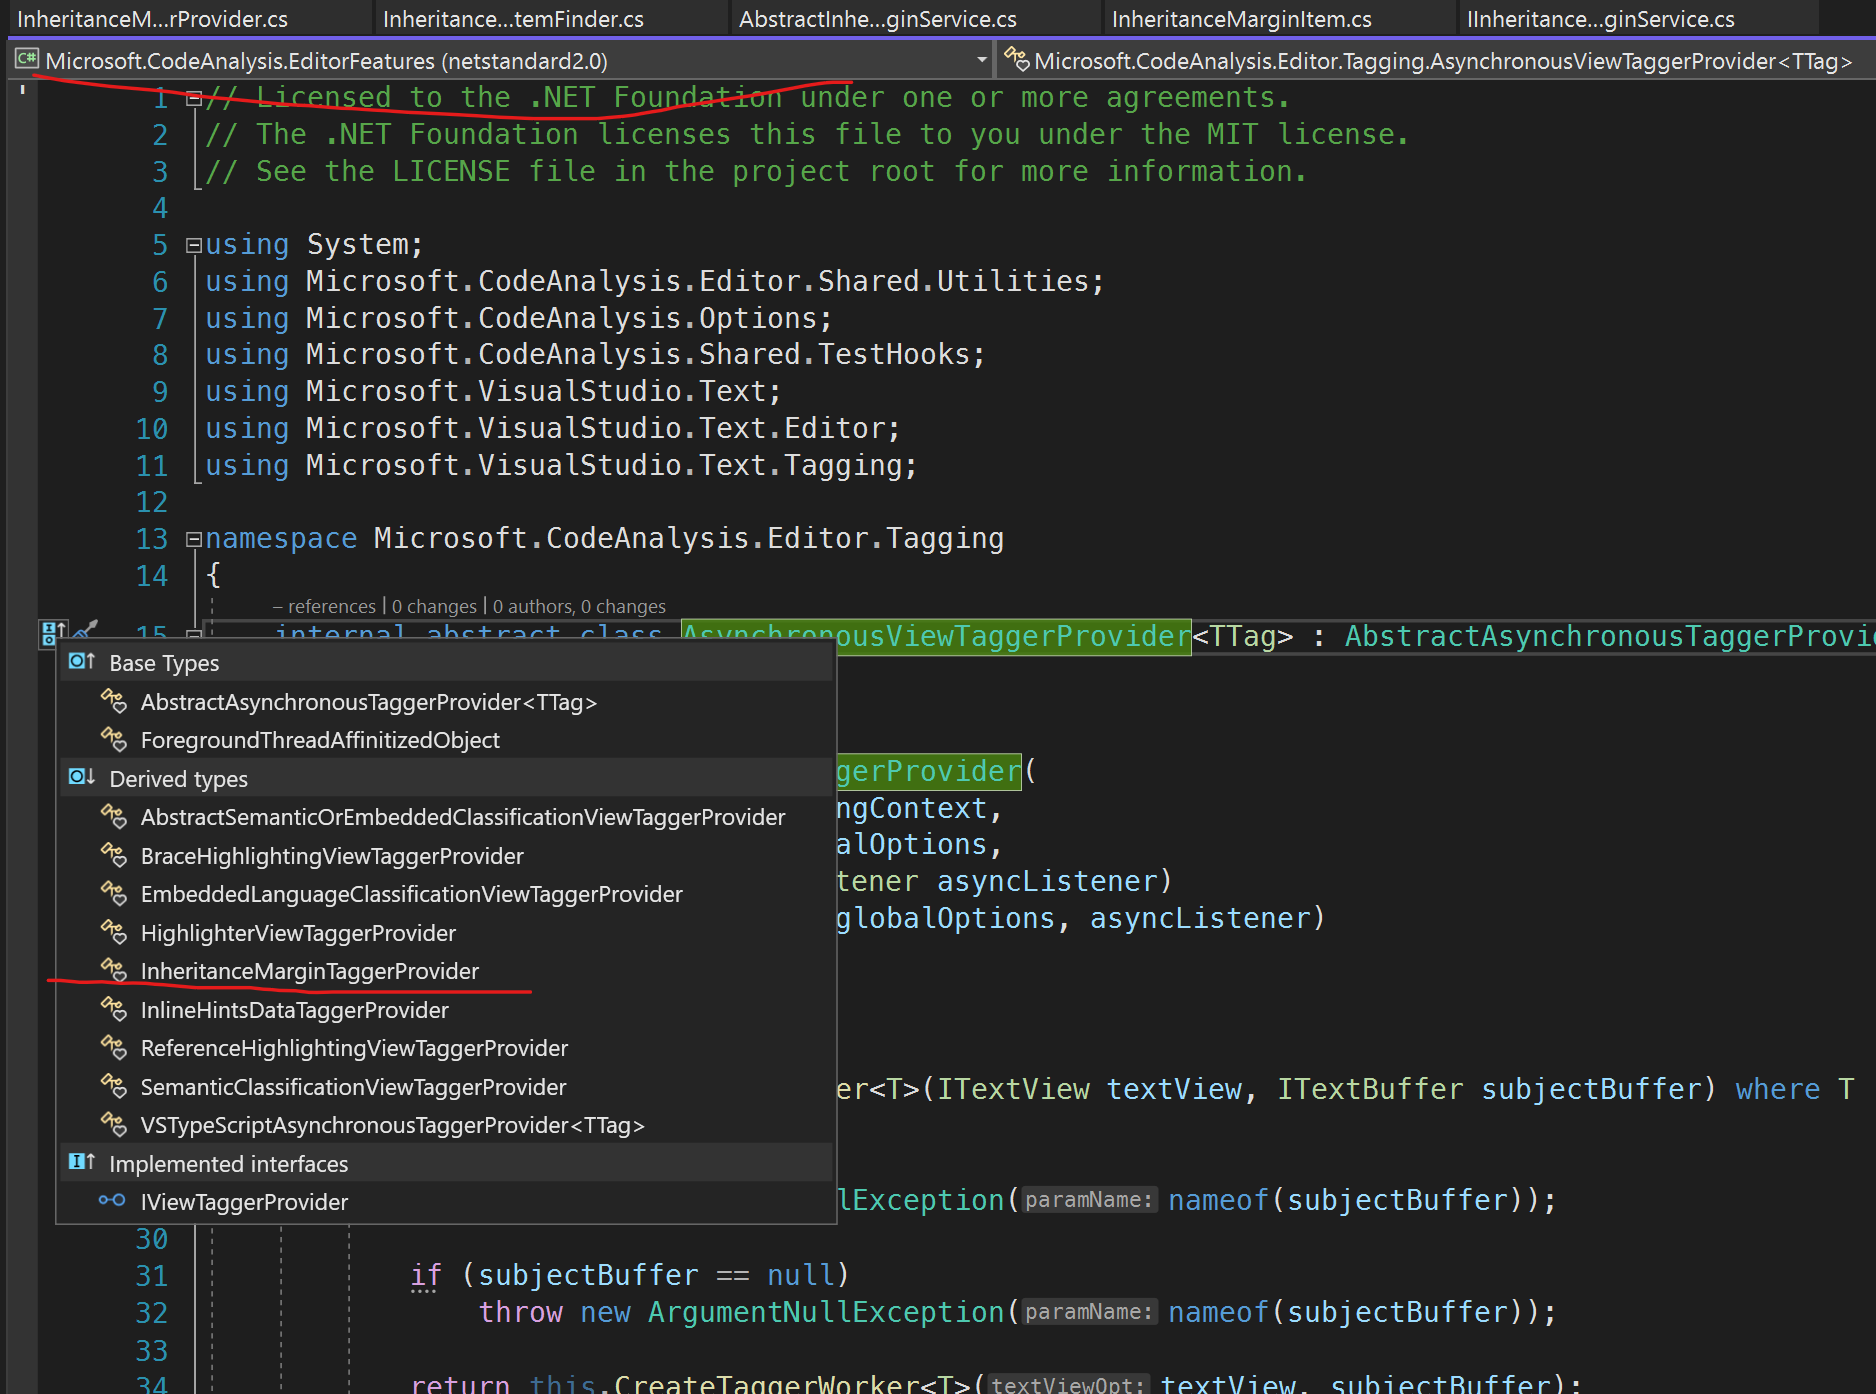Open the type navigation dropdown AsynchronousViewTaggerProvider<TTag>

1438,61
